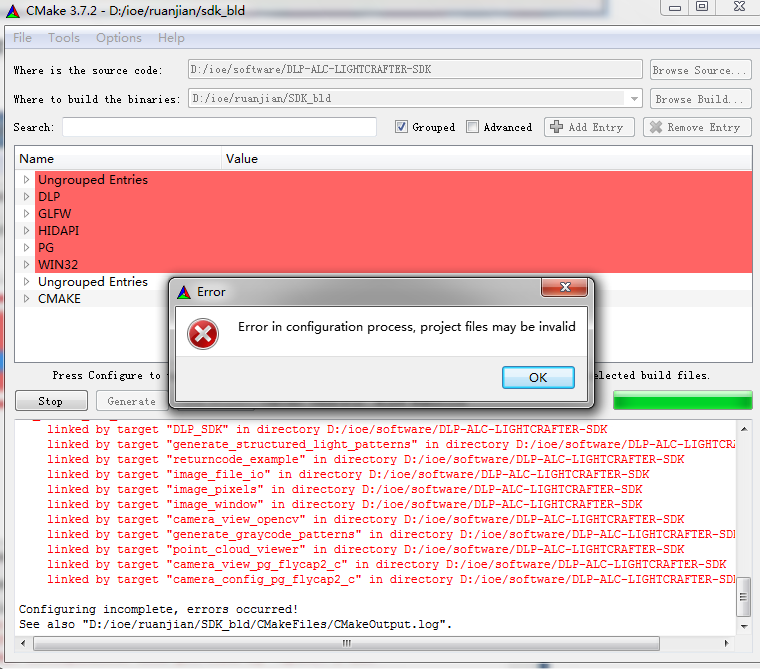Expand the PG group
This screenshot has height=669, width=760.
(26, 247)
